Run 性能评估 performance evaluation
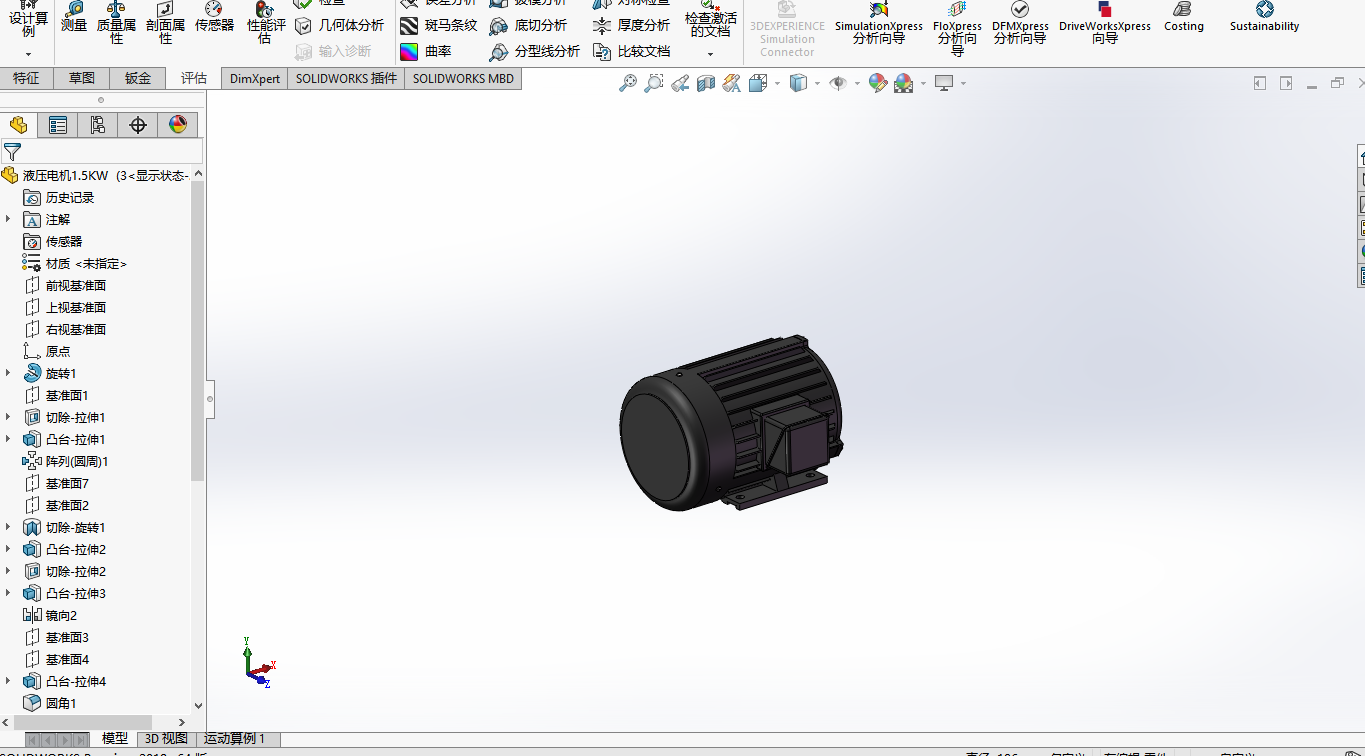 (265, 24)
